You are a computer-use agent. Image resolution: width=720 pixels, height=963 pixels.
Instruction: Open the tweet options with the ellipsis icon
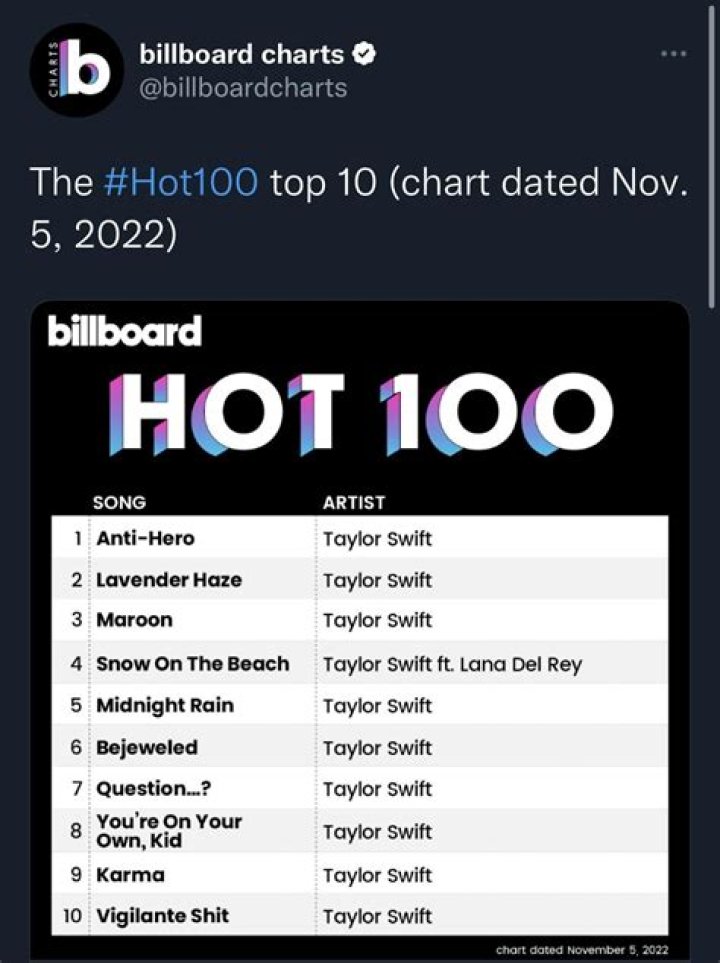(672, 55)
